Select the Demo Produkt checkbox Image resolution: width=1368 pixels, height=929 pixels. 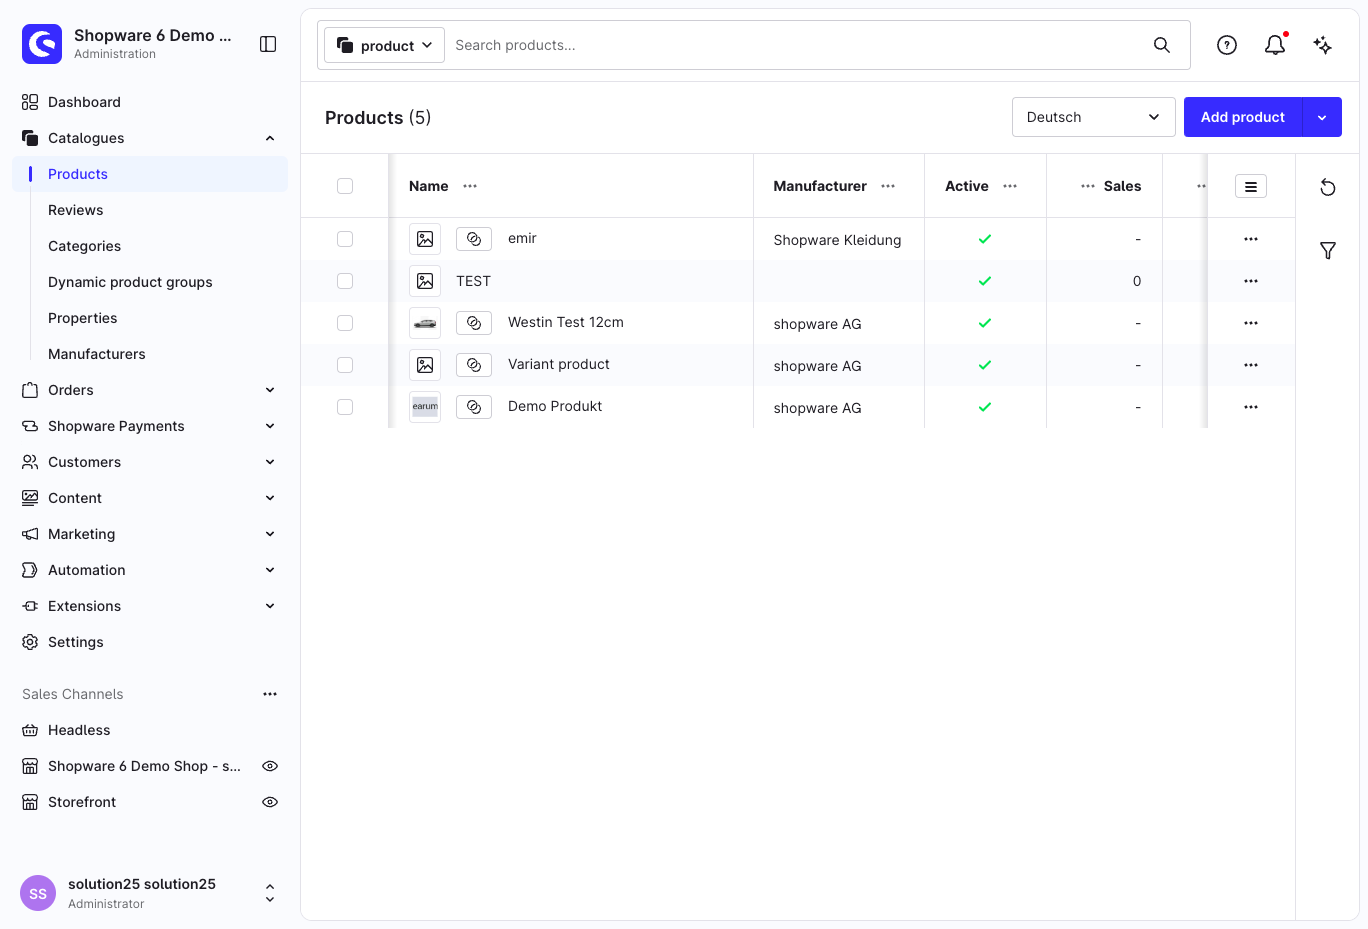pos(345,407)
